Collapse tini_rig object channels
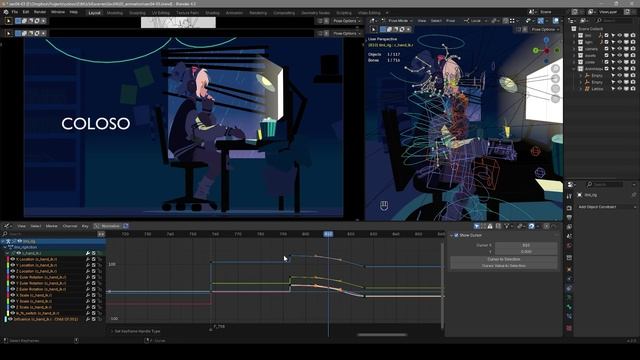Viewport: 640px width, 360px height. (3, 241)
